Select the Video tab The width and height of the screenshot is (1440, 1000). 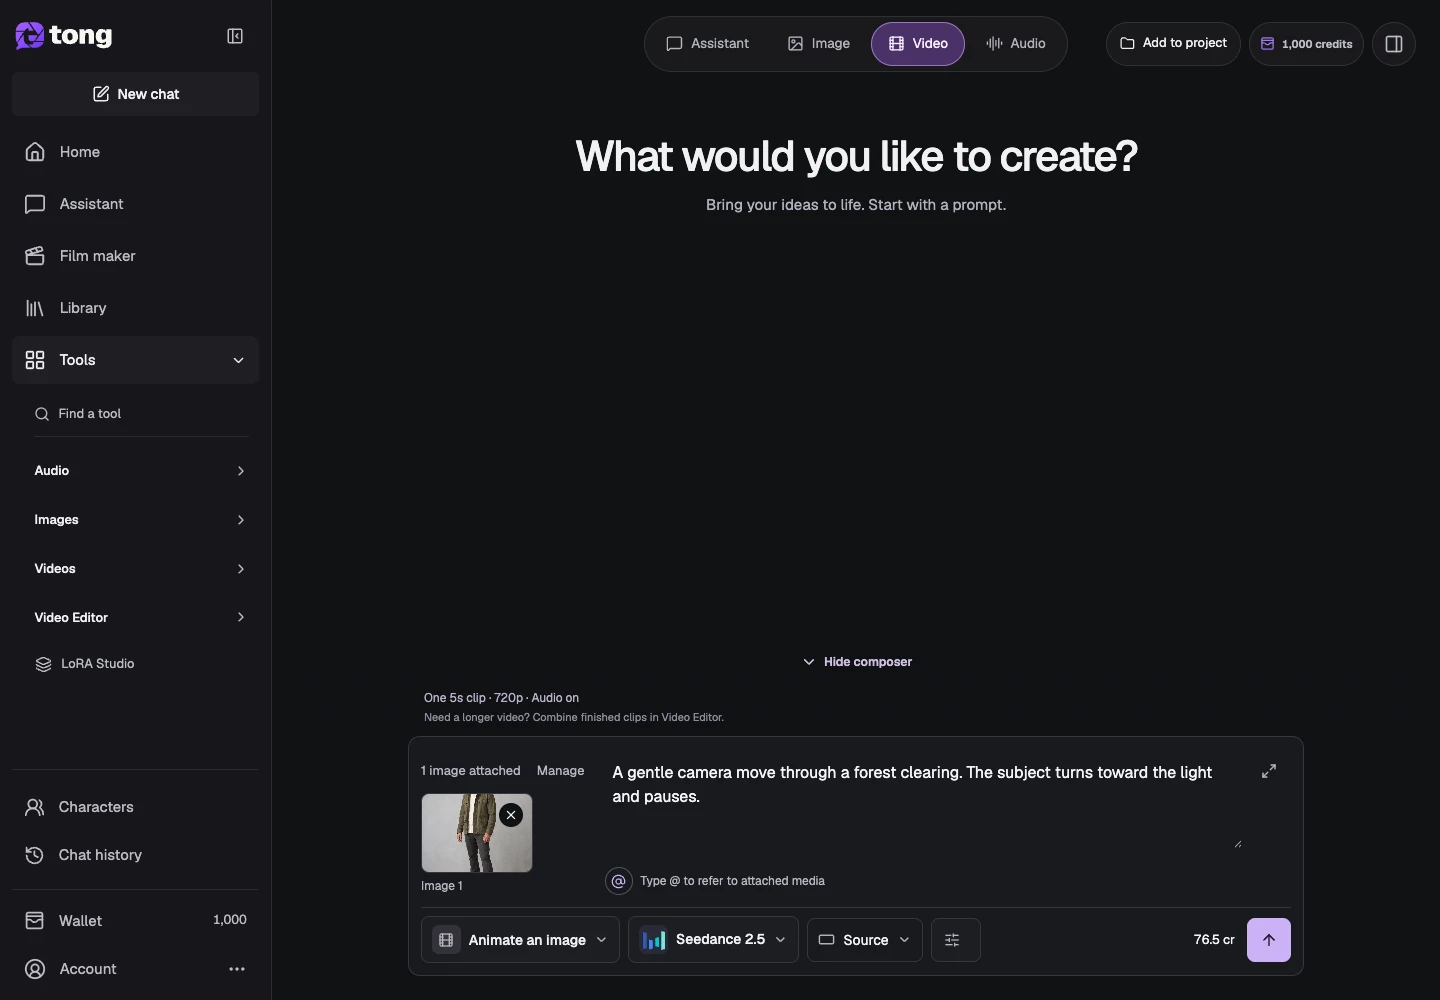tap(918, 44)
